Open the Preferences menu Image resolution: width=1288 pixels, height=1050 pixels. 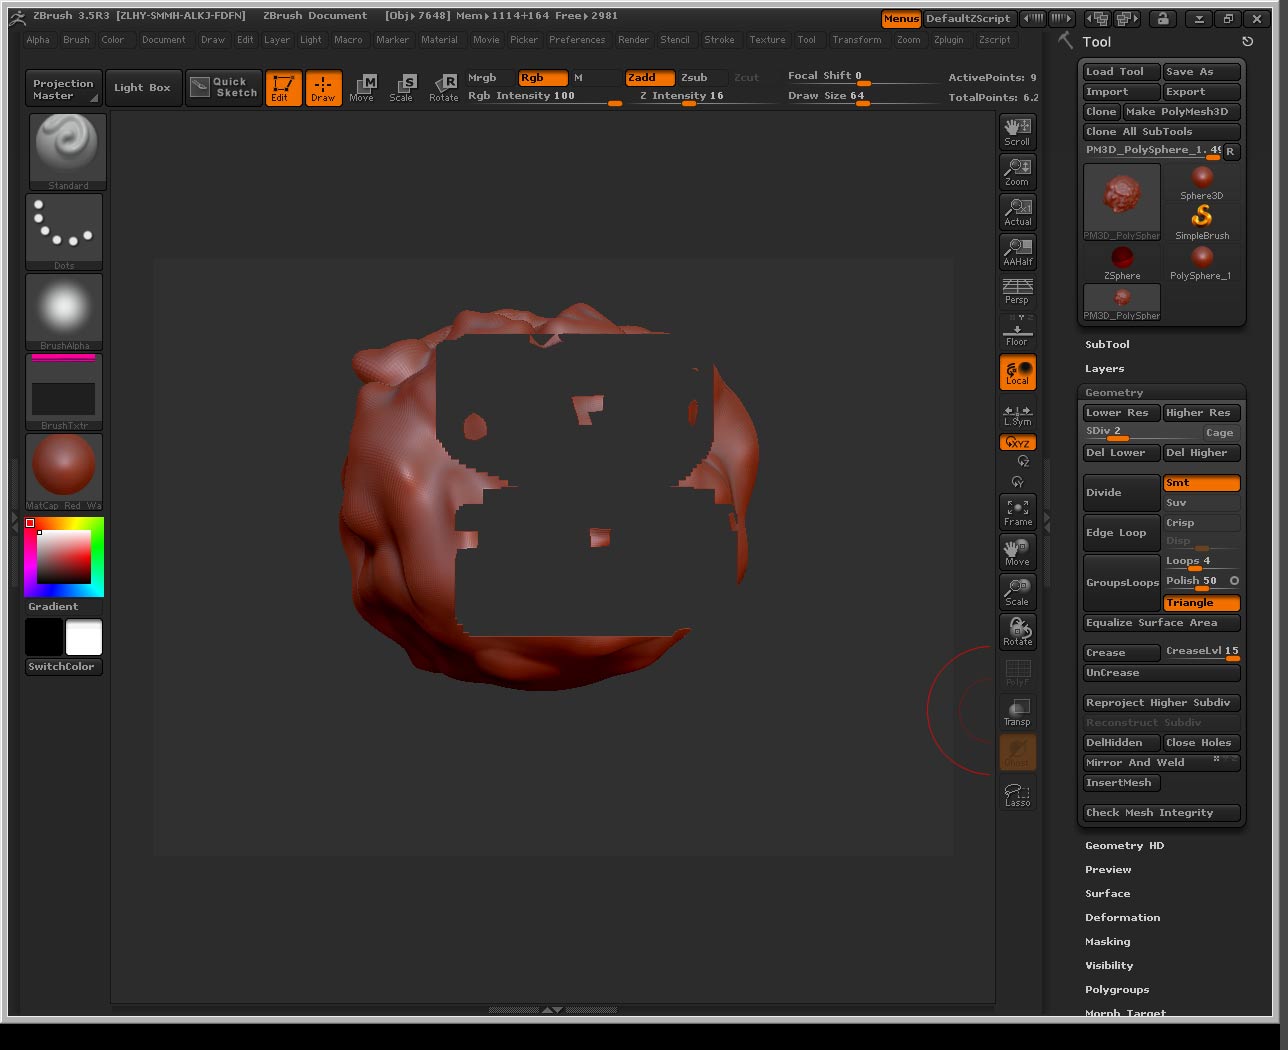click(x=577, y=40)
